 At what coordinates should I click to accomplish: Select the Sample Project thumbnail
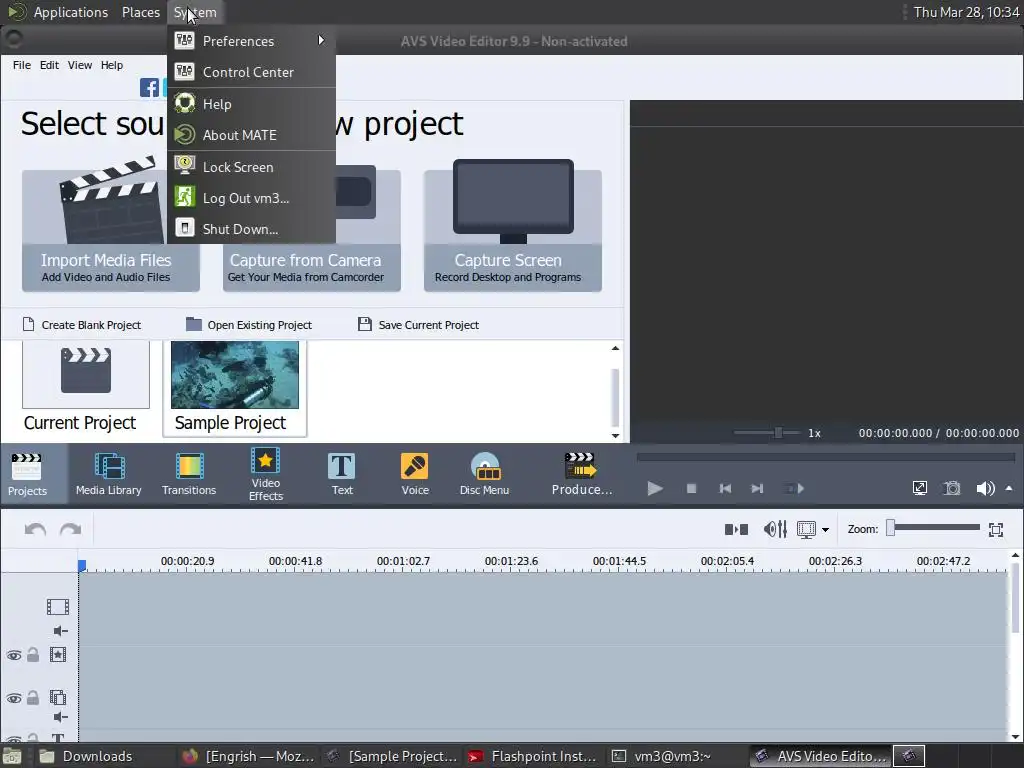click(234, 387)
